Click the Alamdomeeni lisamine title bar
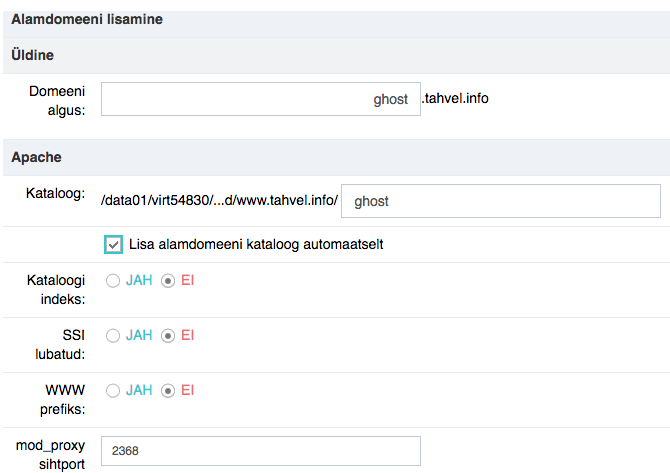 336,20
